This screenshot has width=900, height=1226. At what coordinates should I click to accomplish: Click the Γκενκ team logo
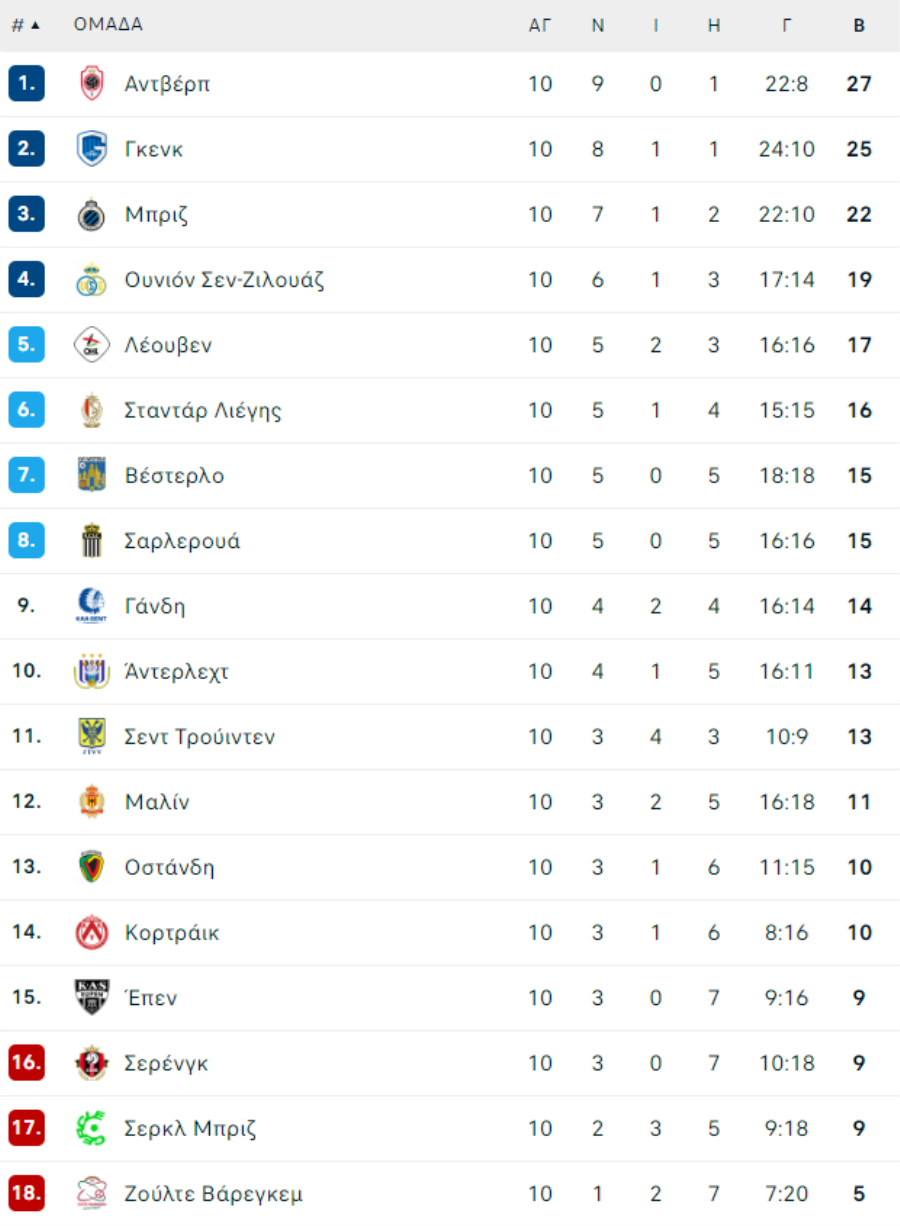(x=92, y=149)
